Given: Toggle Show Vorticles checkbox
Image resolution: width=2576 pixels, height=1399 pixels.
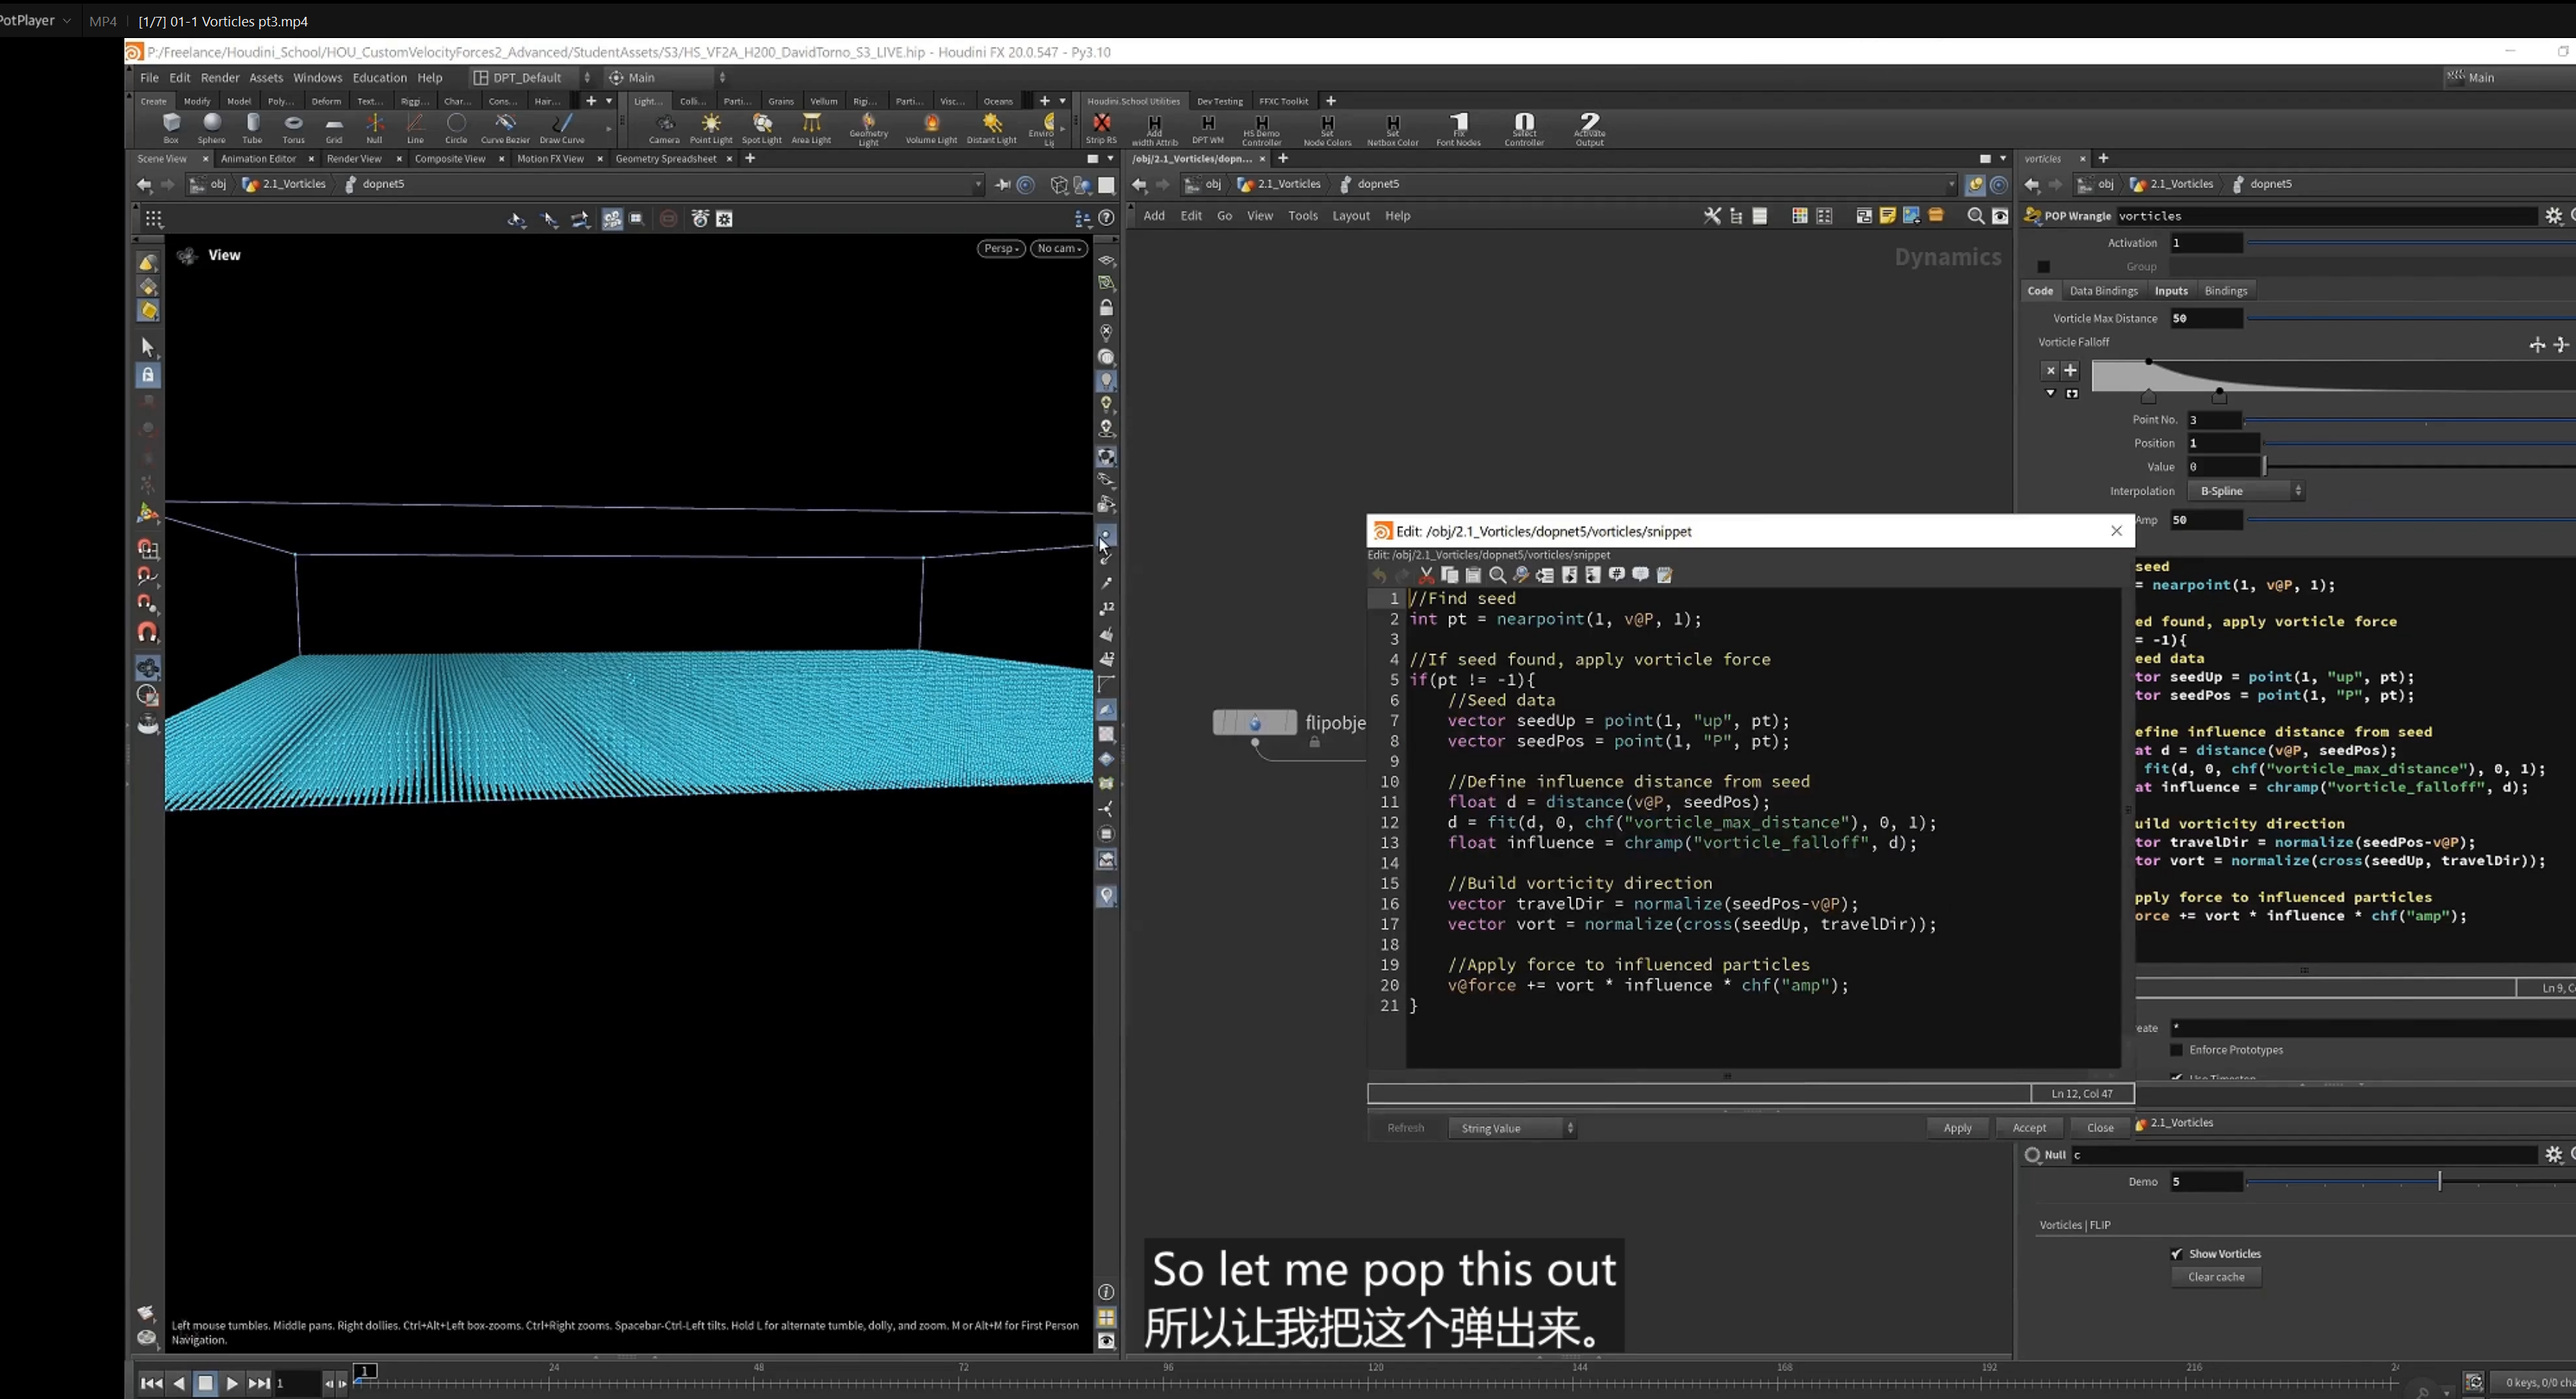Looking at the screenshot, I should (x=2176, y=1254).
